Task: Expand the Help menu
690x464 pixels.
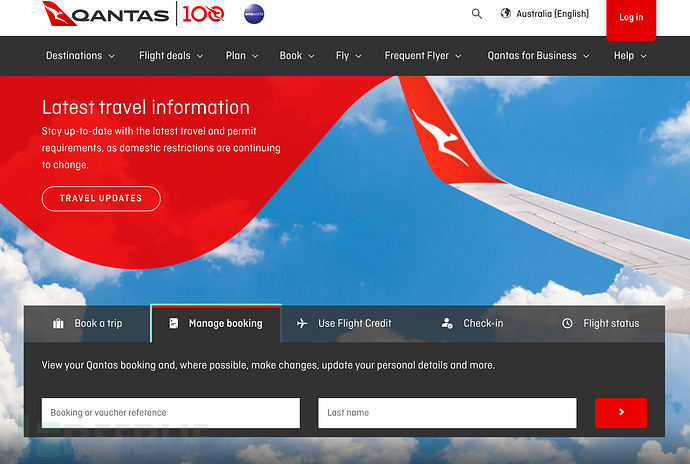Action: (630, 56)
